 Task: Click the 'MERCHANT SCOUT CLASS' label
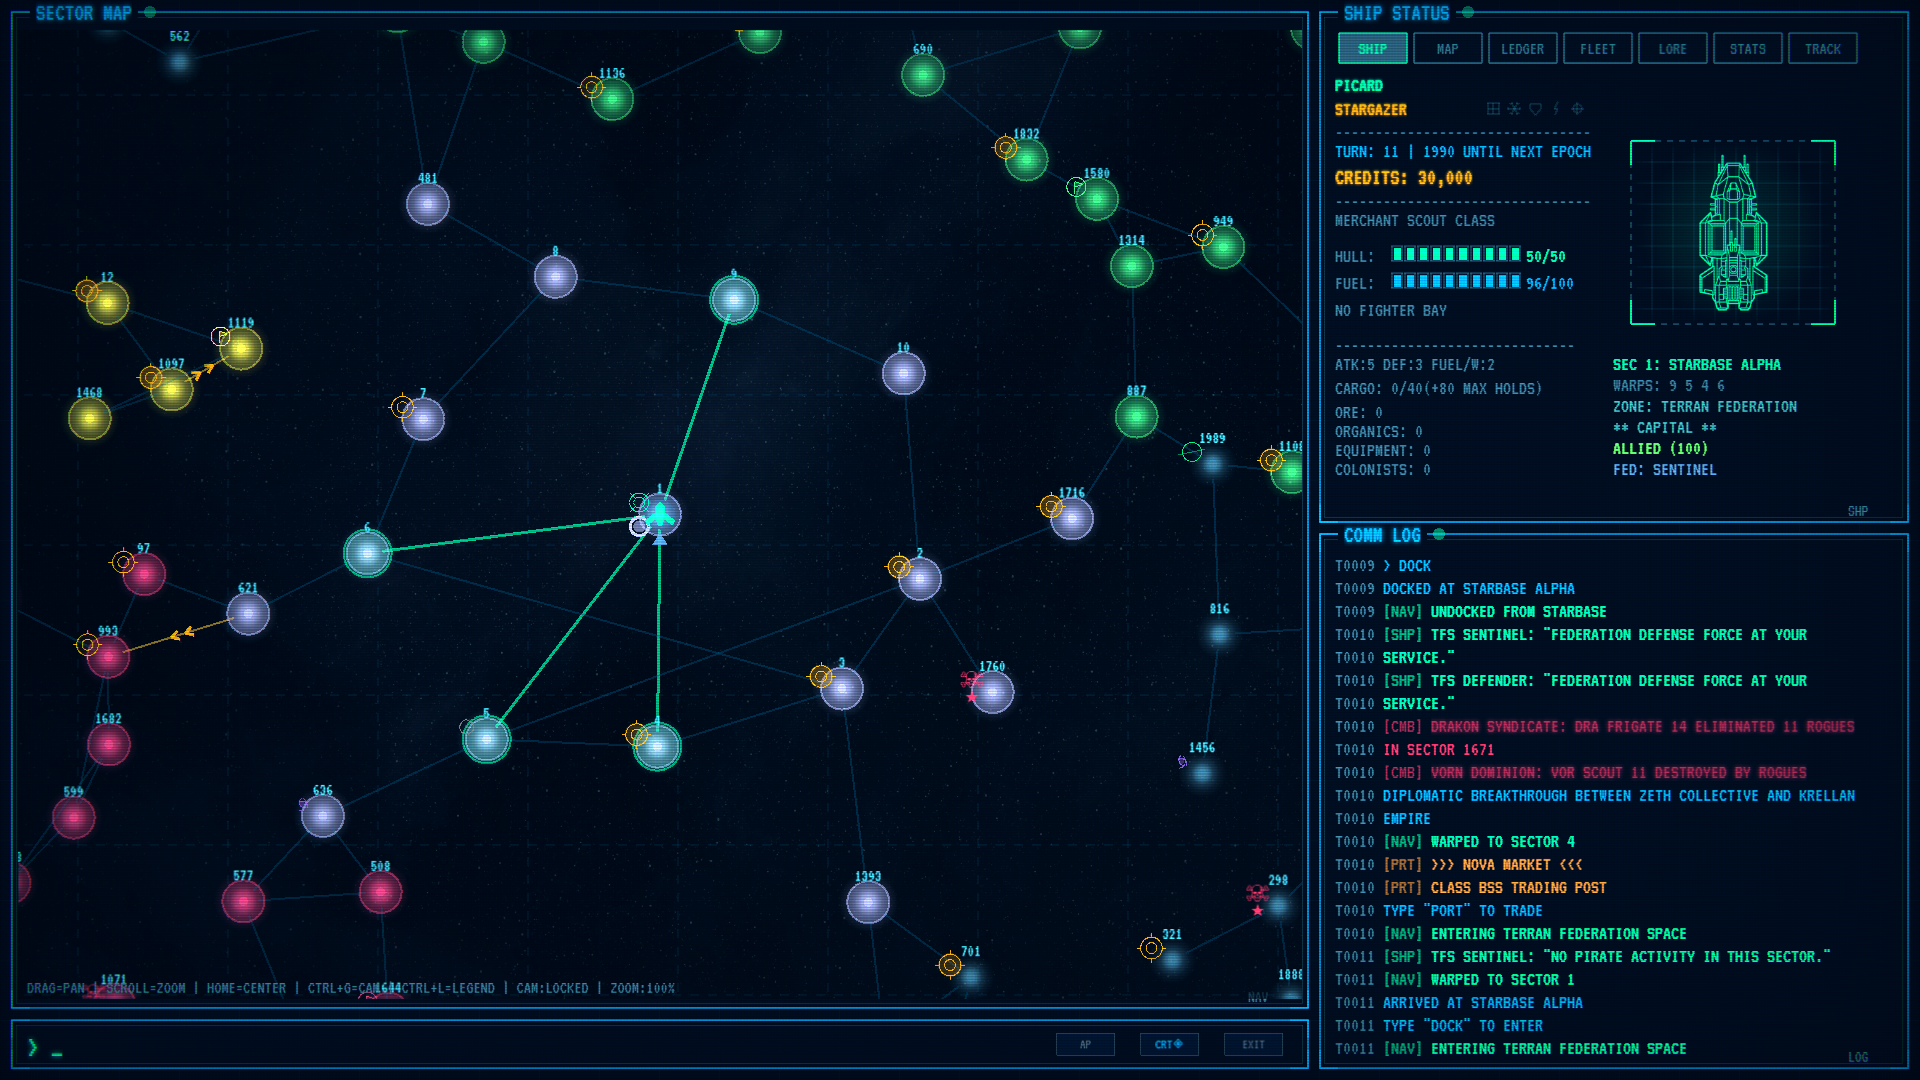coord(1414,221)
